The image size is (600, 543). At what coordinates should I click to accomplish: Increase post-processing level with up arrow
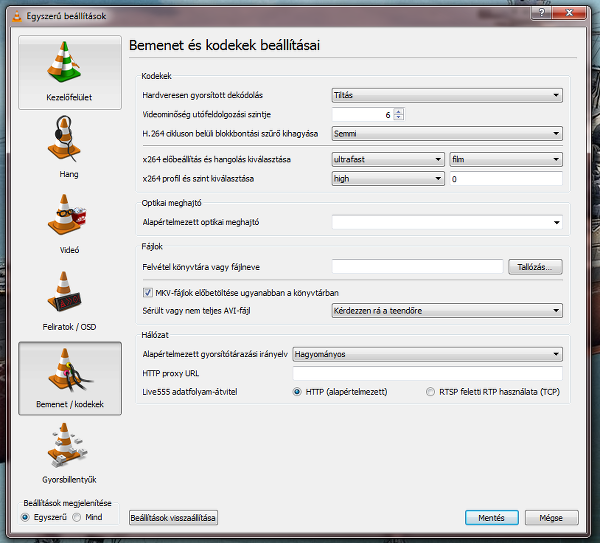399,112
